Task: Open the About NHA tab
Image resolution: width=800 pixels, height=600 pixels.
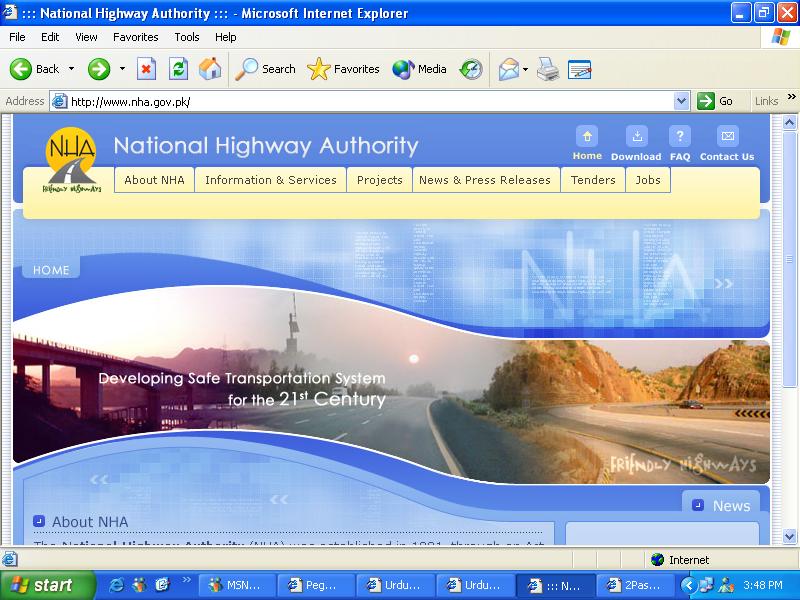Action: point(154,180)
